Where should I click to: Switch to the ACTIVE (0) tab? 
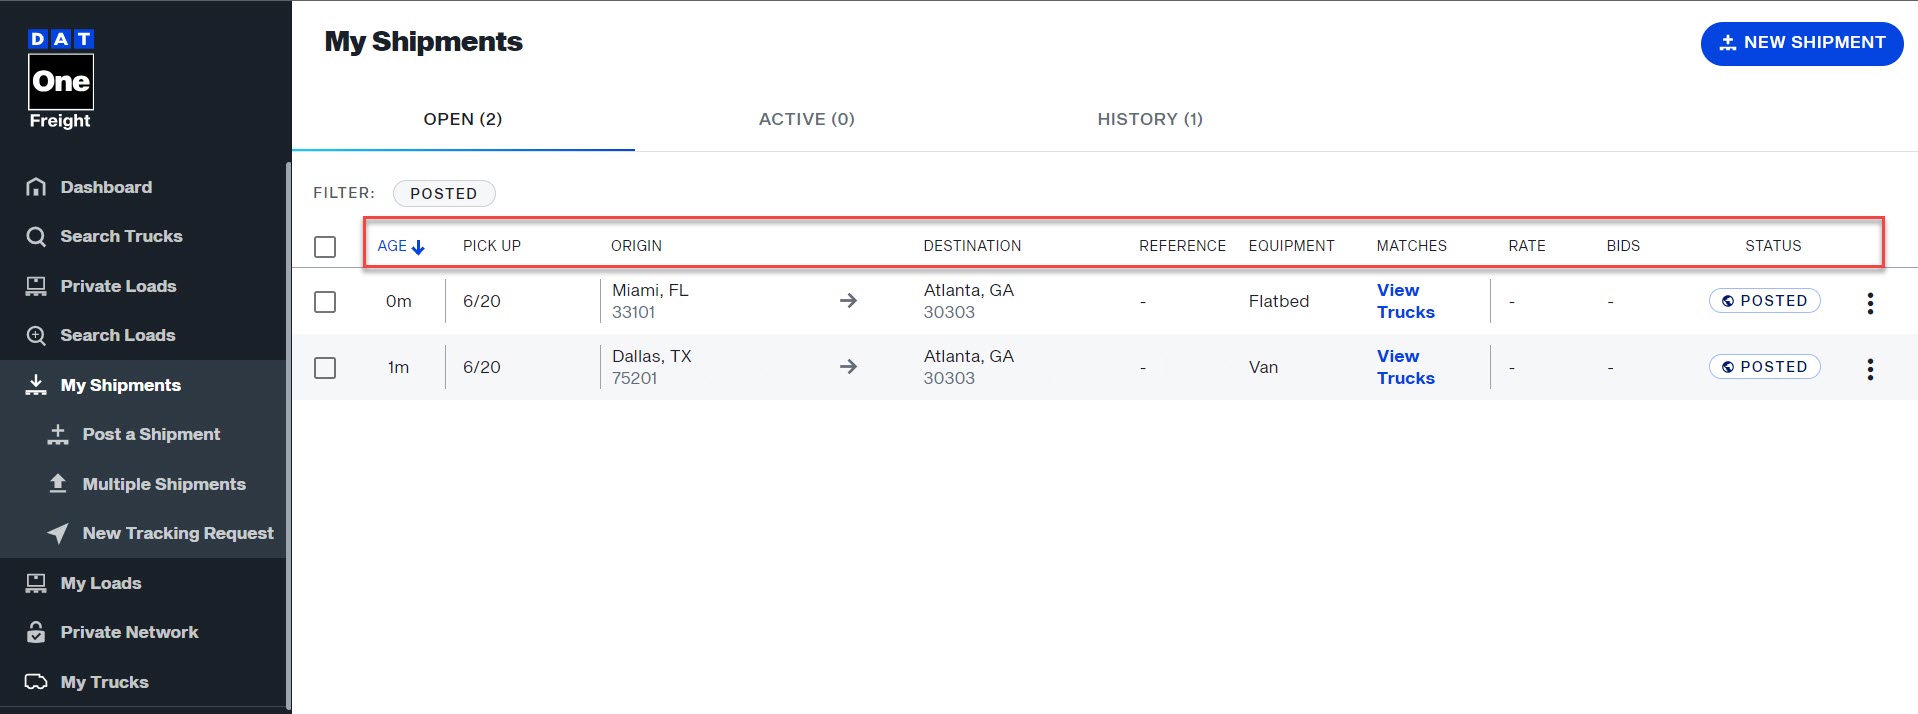[x=806, y=119]
